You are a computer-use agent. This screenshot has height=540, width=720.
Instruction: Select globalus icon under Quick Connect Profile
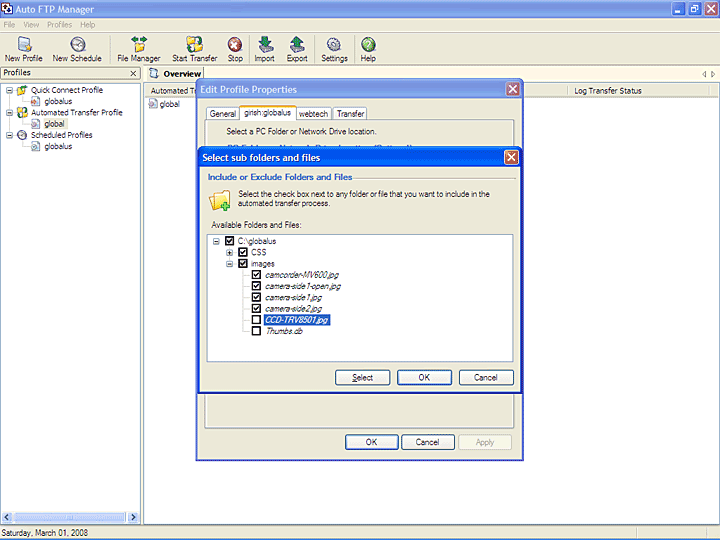pyautogui.click(x=35, y=101)
